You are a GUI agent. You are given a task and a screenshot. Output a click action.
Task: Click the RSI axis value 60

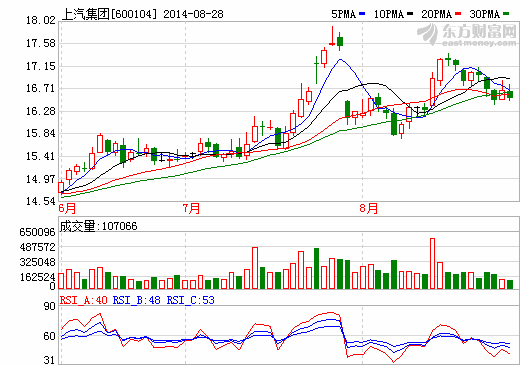(49, 336)
